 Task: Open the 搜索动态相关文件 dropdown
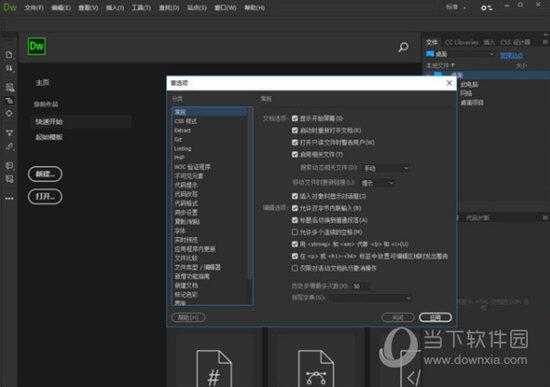coord(386,168)
